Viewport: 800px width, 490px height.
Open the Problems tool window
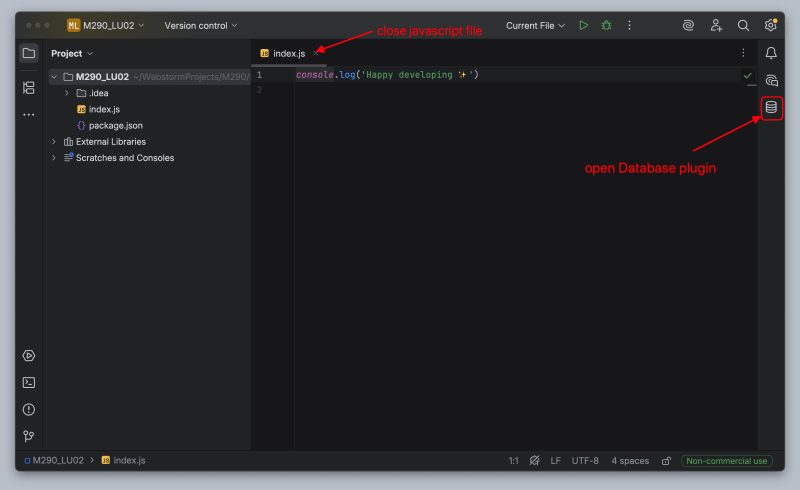[29, 409]
